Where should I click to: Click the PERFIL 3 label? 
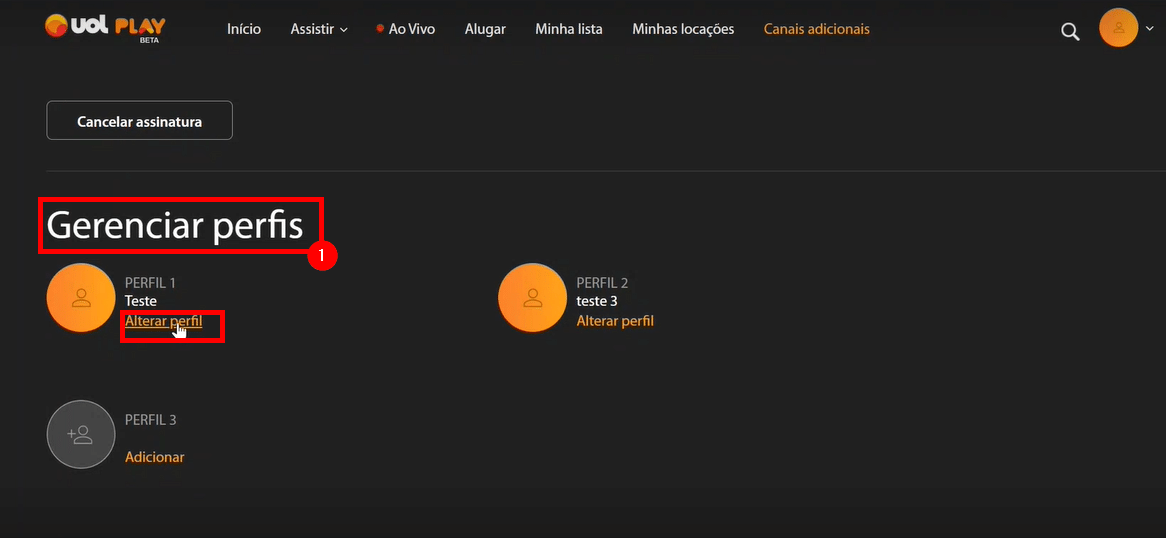coord(150,420)
